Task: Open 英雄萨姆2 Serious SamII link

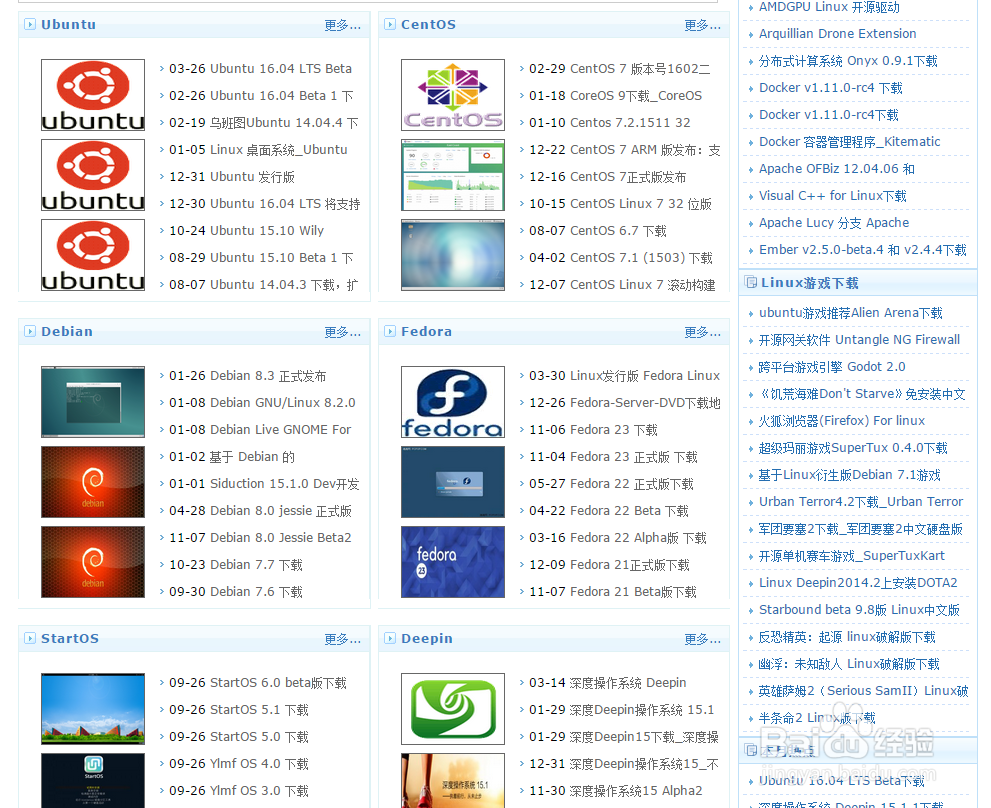Action: [863, 691]
